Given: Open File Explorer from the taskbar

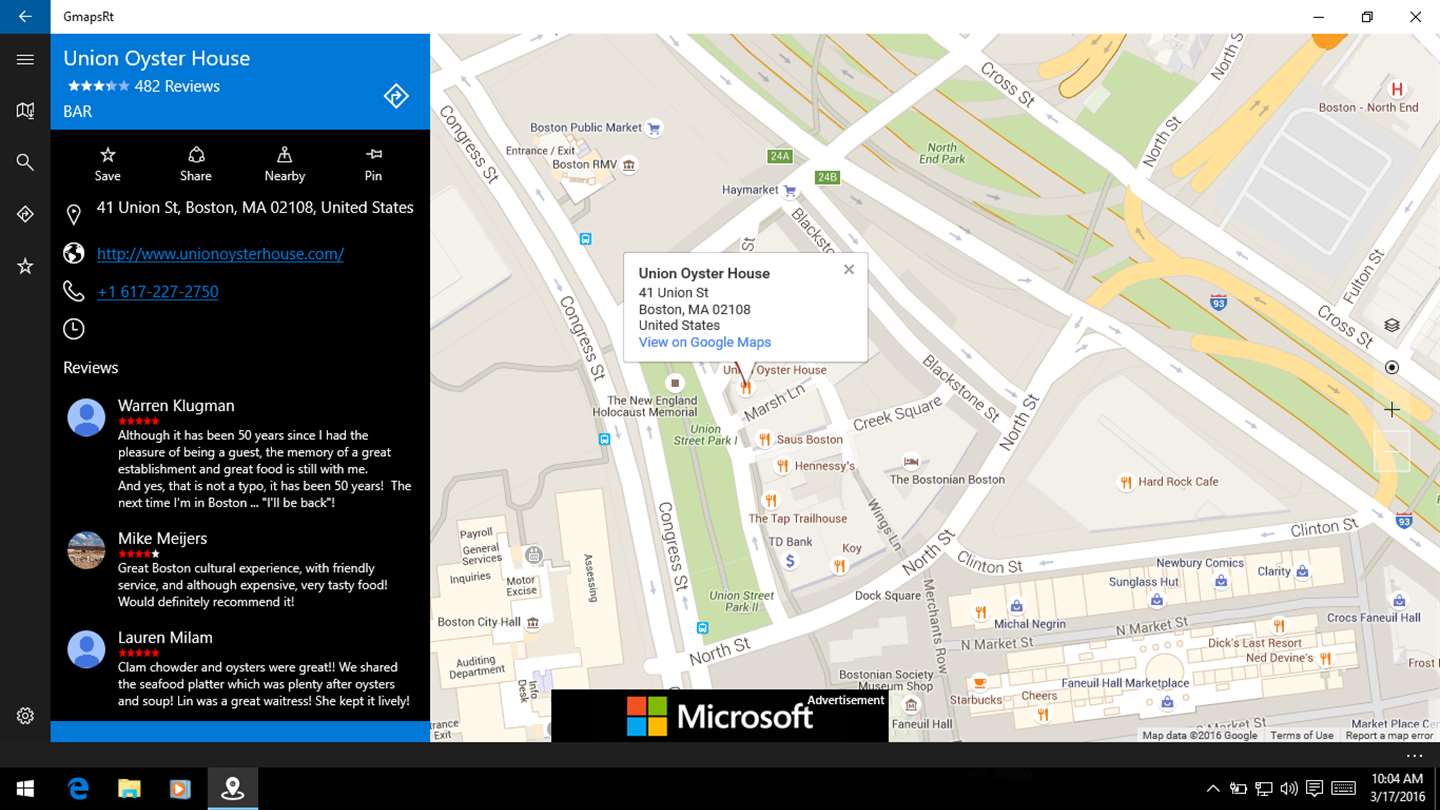Looking at the screenshot, I should (x=129, y=789).
